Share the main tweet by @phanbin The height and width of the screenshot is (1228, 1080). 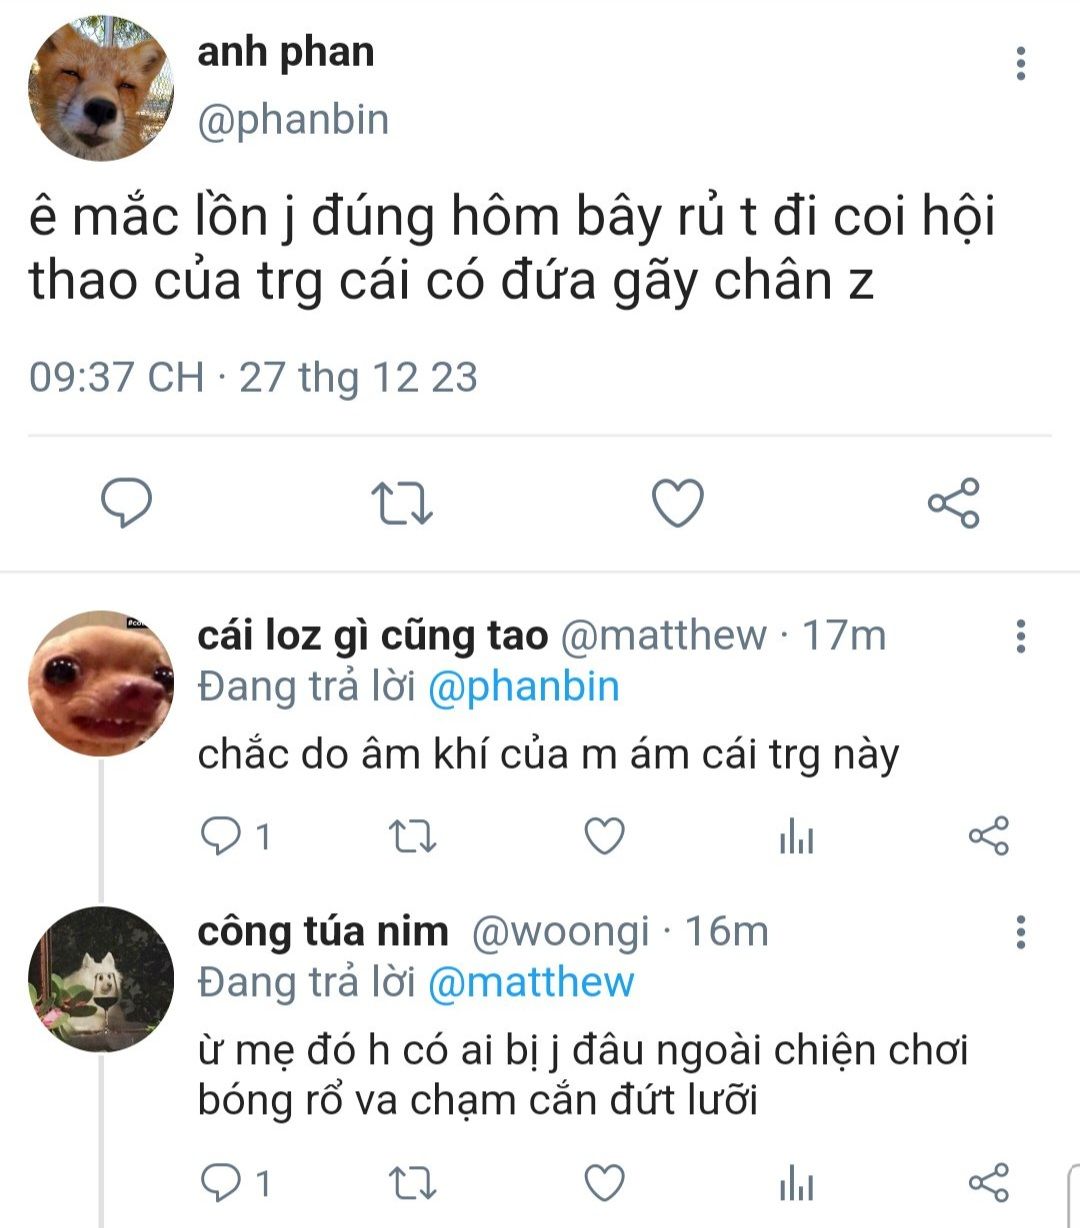953,503
